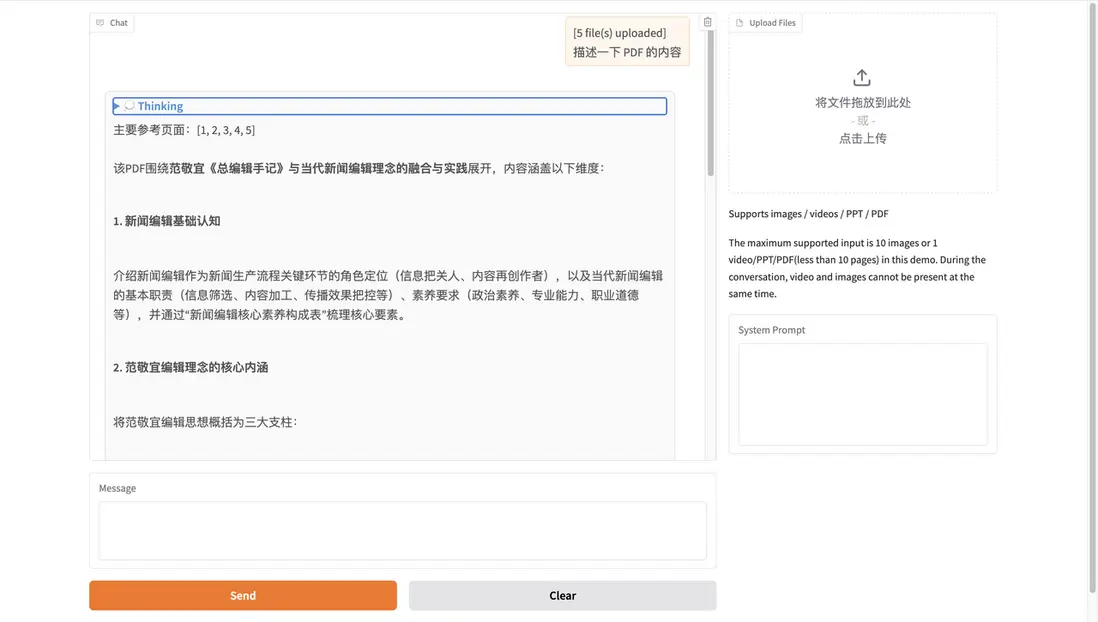Screen dimensions: 1098x622
Task: Click the 'System Prompt' label
Action: pos(771,330)
